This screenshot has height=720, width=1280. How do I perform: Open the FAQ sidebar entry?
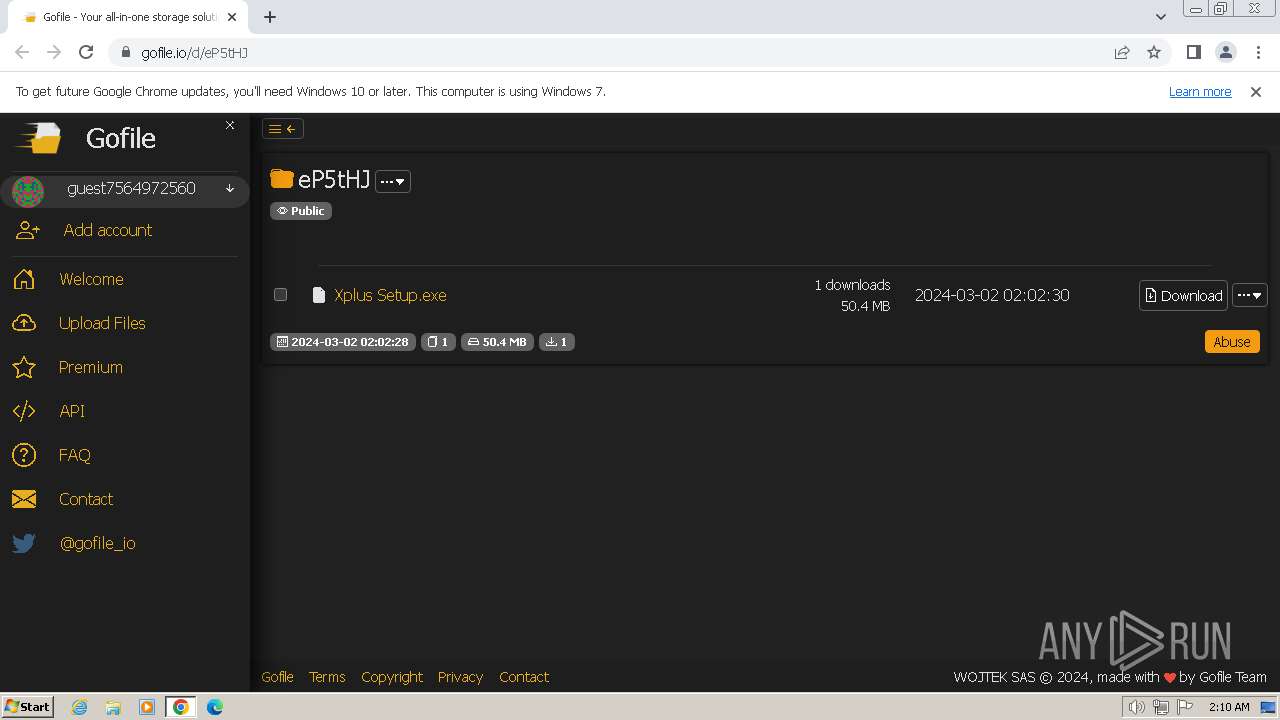75,455
